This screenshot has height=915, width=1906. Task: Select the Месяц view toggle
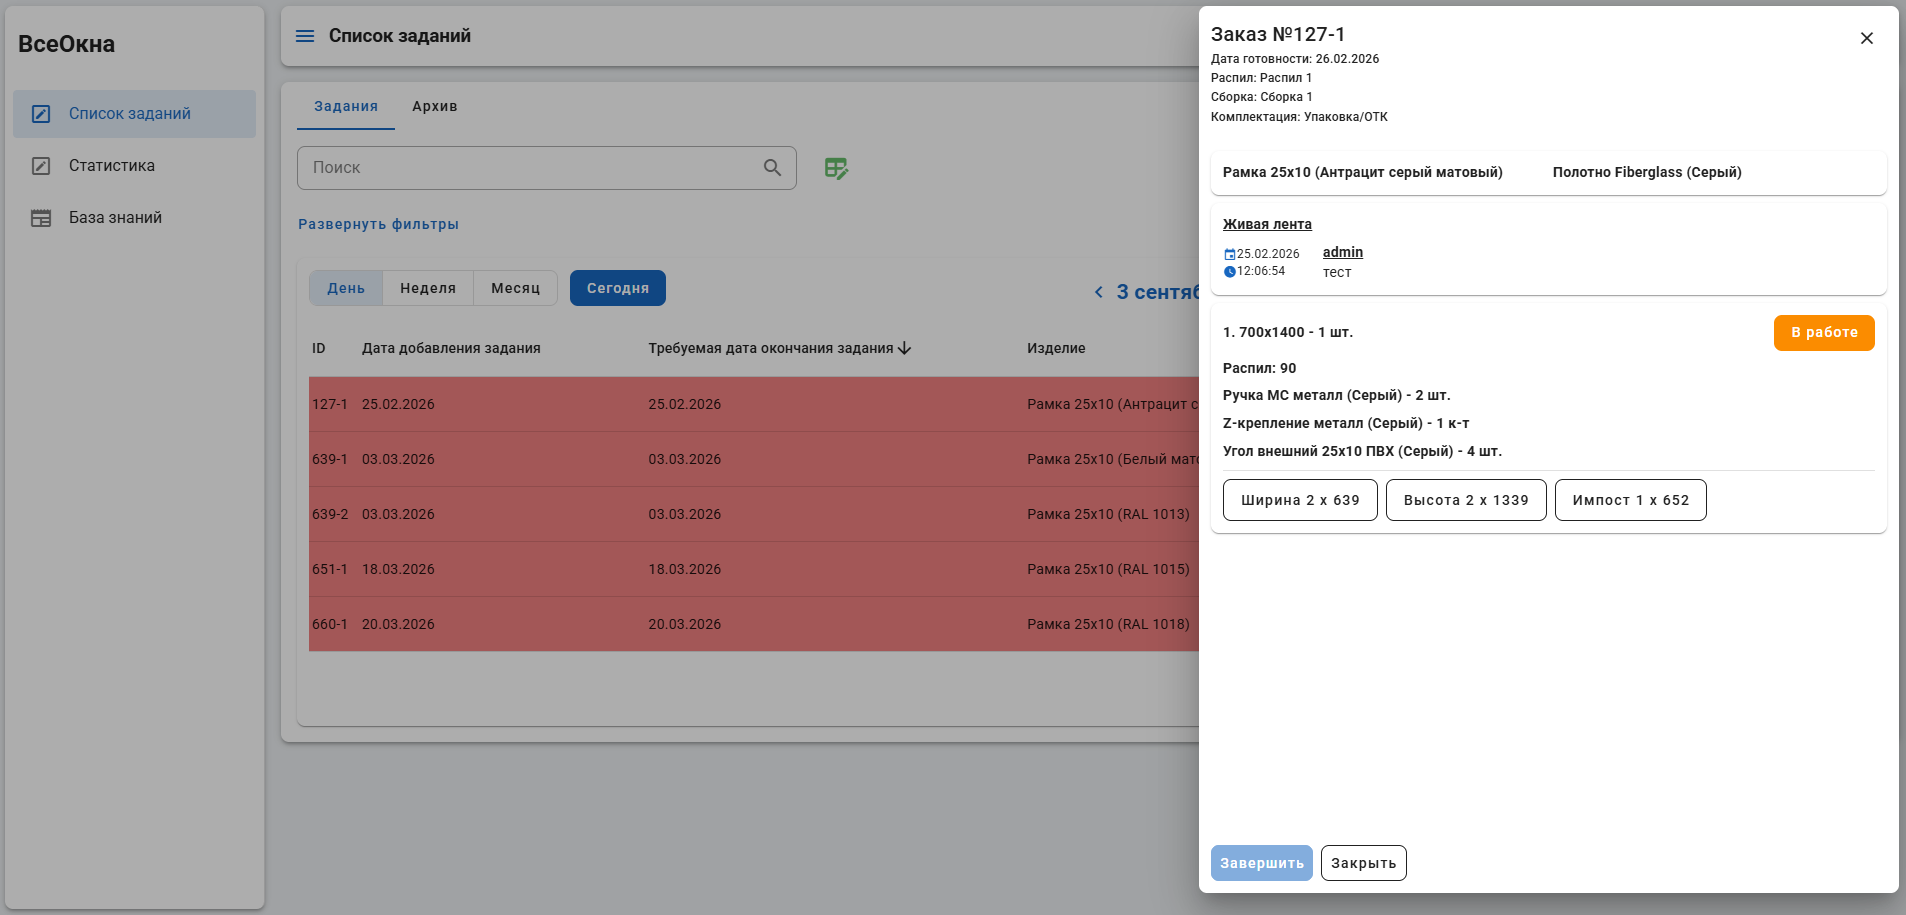(x=516, y=288)
